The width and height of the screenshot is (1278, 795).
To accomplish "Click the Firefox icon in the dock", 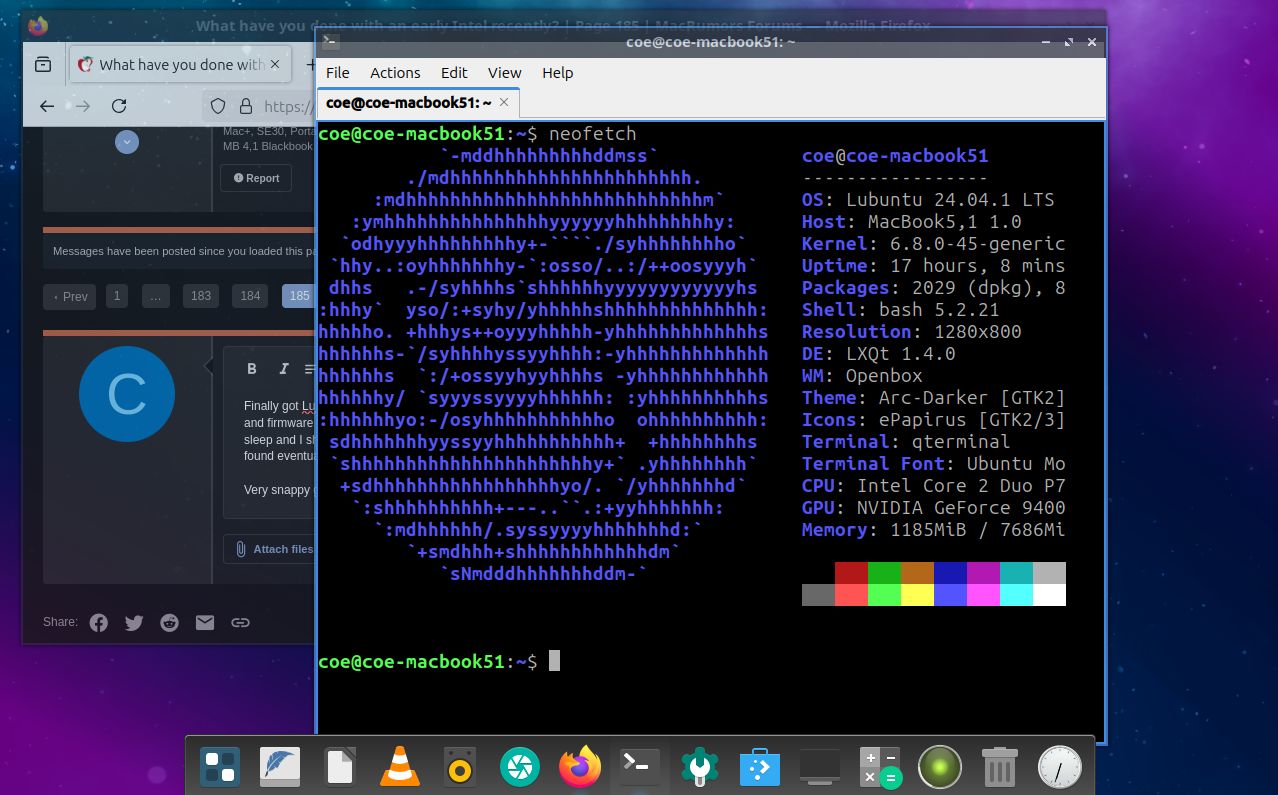I will coord(579,767).
